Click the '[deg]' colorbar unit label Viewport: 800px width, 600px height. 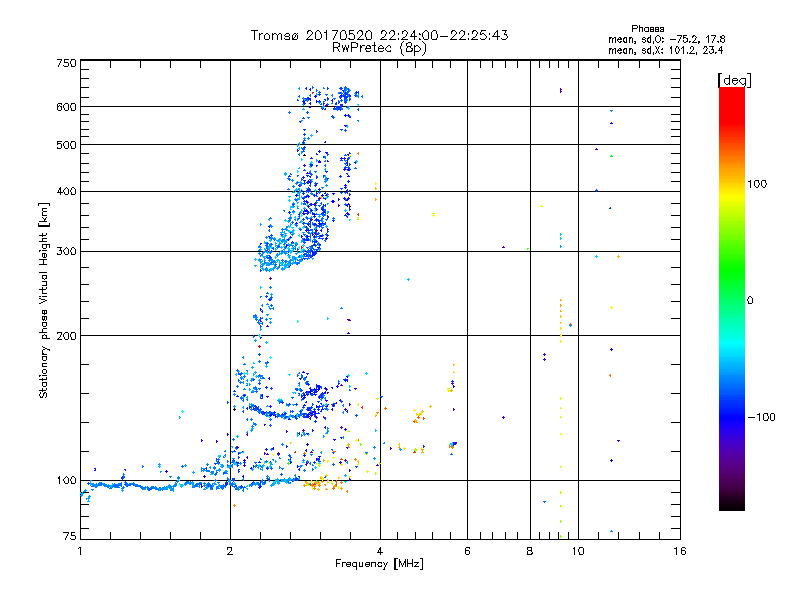[734, 80]
